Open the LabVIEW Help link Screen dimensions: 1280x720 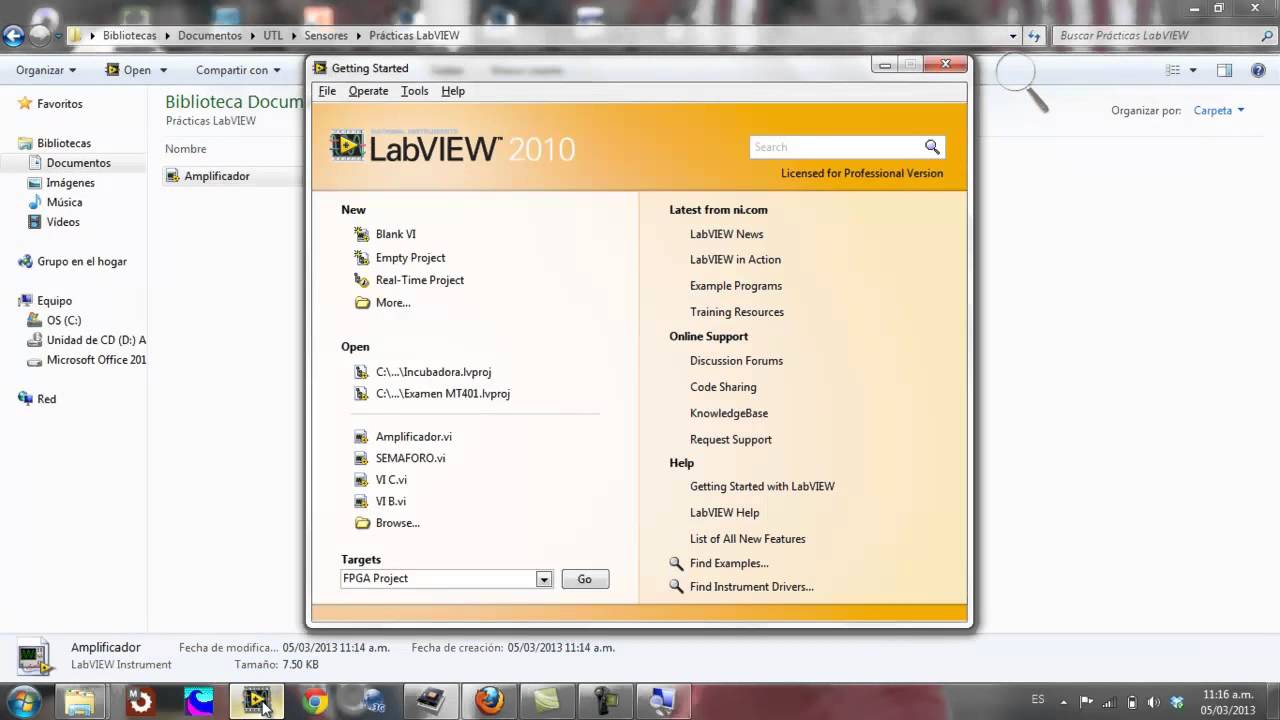point(724,513)
